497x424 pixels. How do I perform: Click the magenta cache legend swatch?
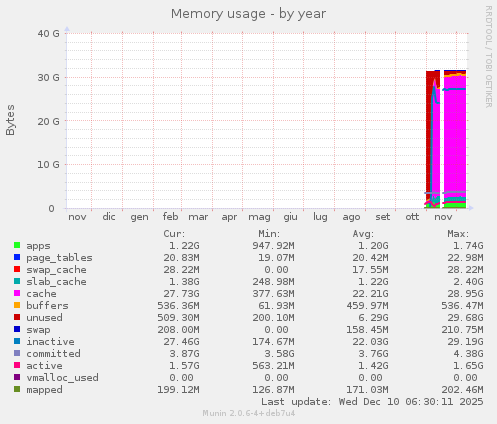pyautogui.click(x=17, y=293)
